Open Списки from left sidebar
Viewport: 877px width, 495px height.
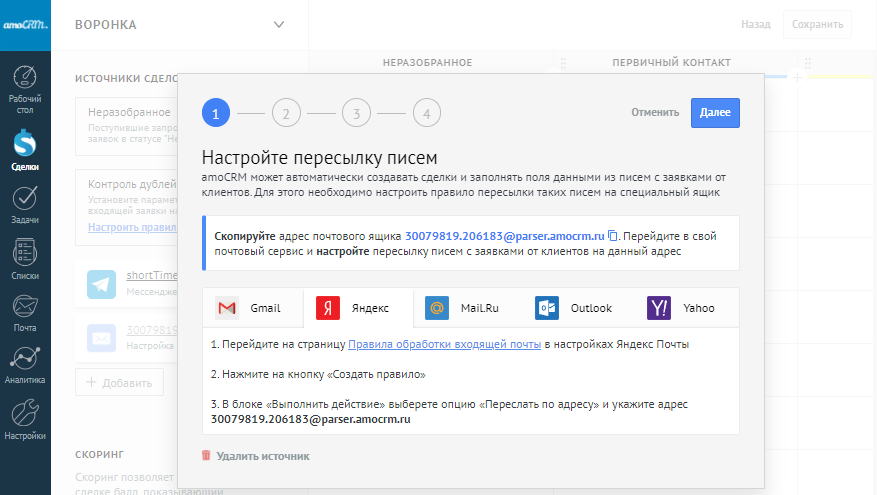(x=25, y=258)
